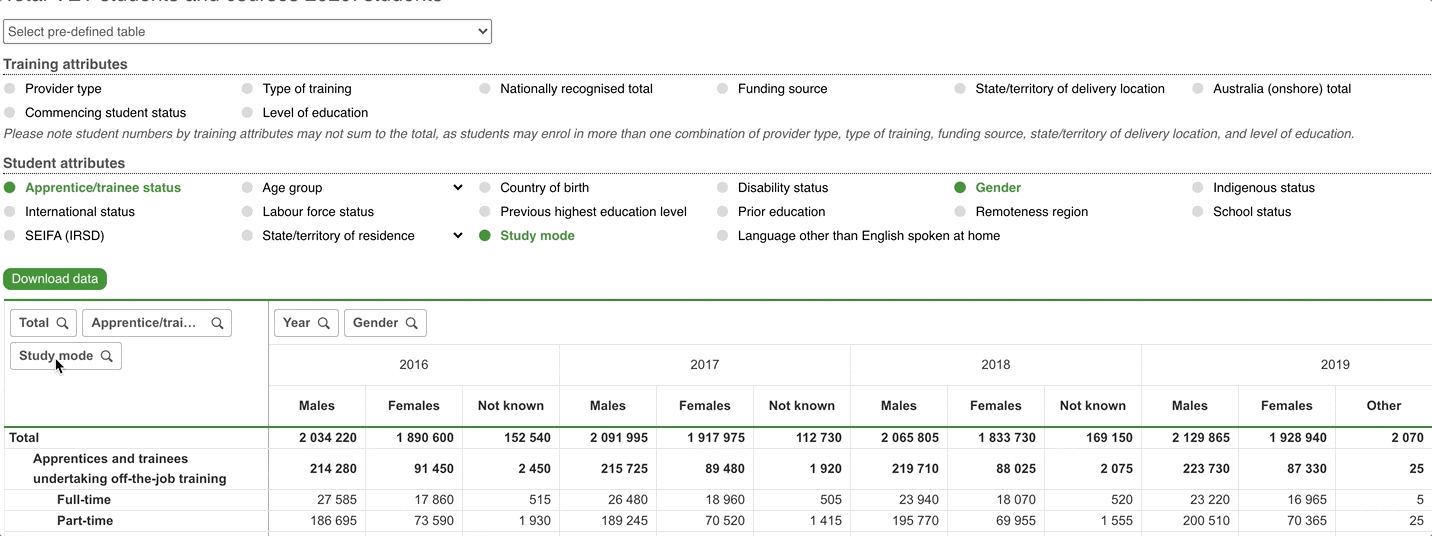Click the search icon in Total chip

coord(62,323)
